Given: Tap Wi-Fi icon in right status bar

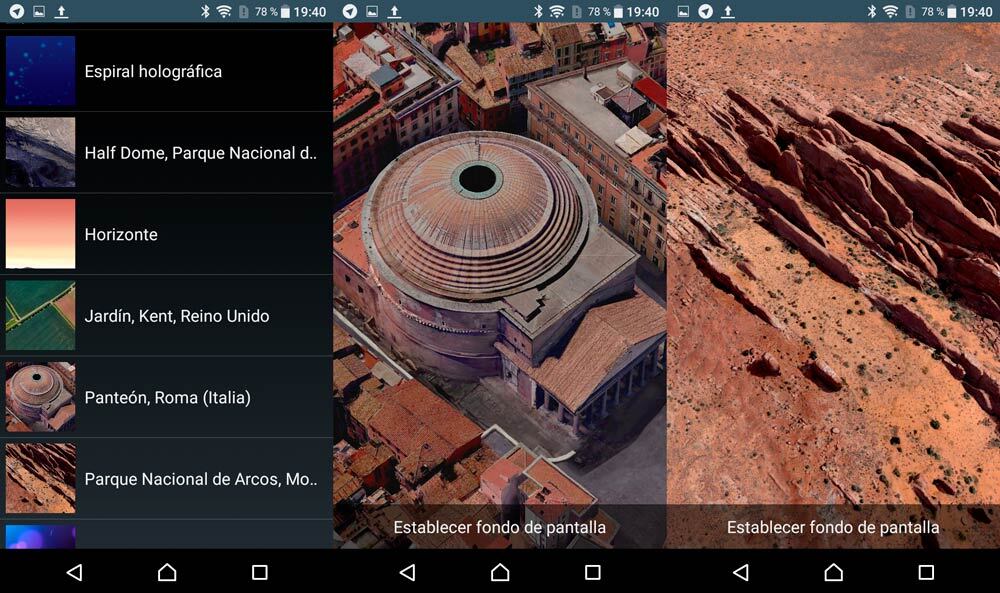Looking at the screenshot, I should pyautogui.click(x=890, y=11).
